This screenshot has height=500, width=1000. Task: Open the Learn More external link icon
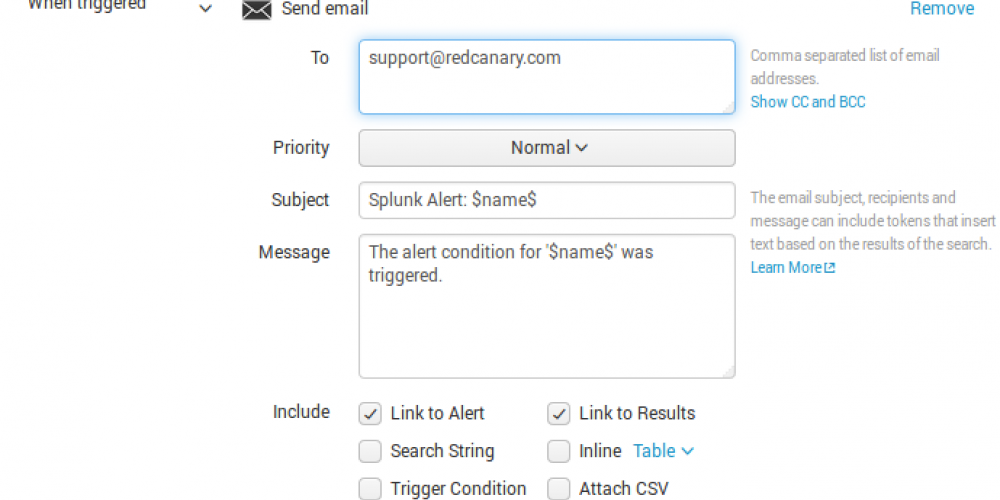coord(829,268)
